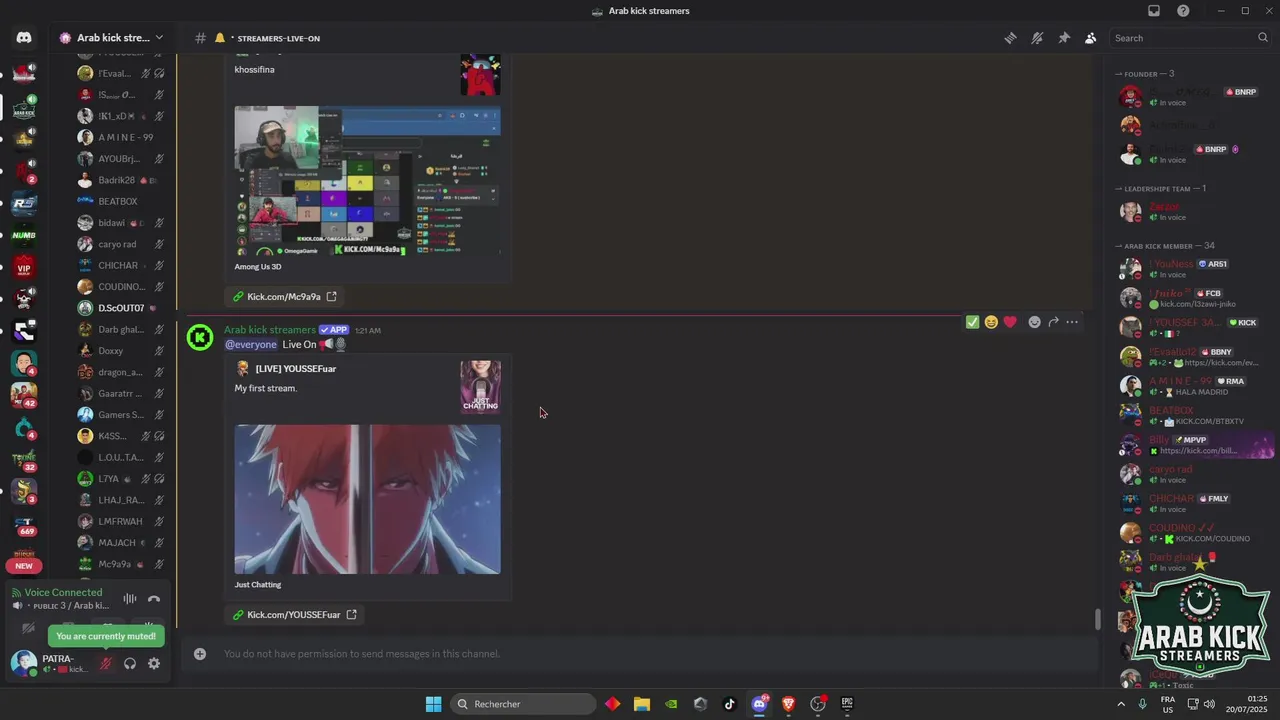
Task: Open the NUMB server icon
Action: coord(24,235)
